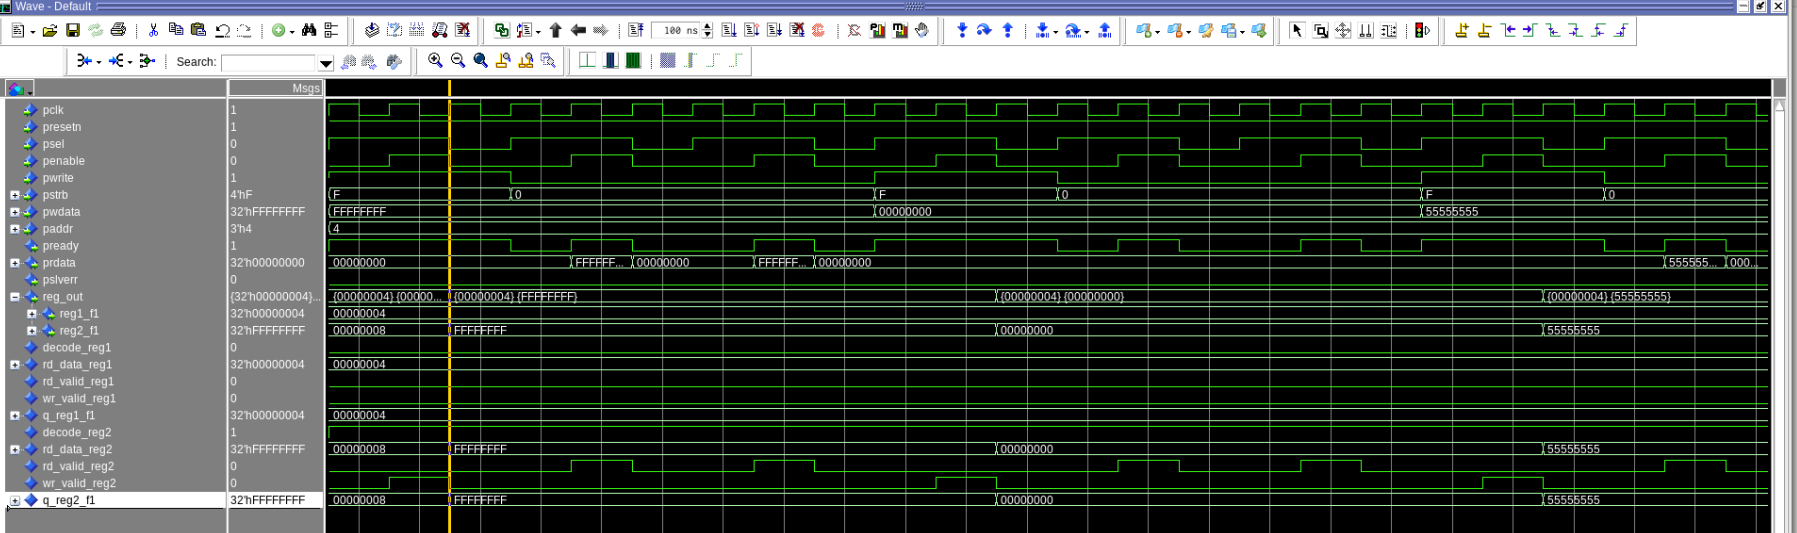This screenshot has height=533, width=1797.
Task: Select the arrow Select Mode tool
Action: [x=1297, y=31]
